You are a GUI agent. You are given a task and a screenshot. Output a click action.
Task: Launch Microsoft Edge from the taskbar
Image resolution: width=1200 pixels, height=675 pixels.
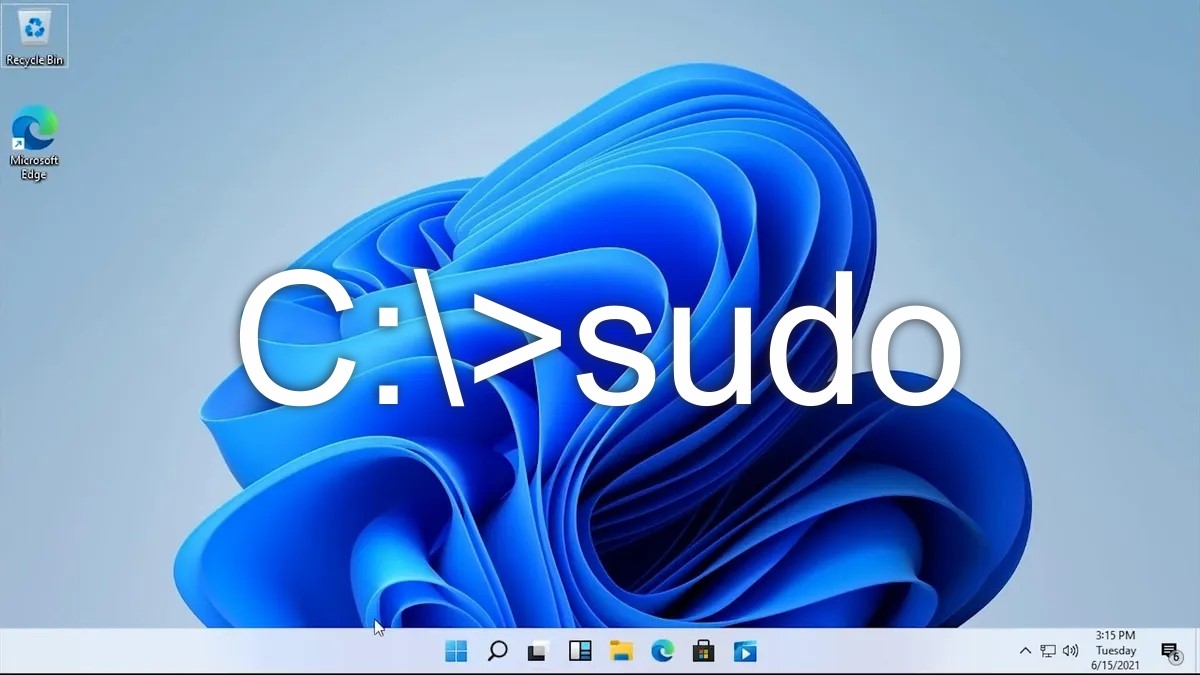(662, 652)
